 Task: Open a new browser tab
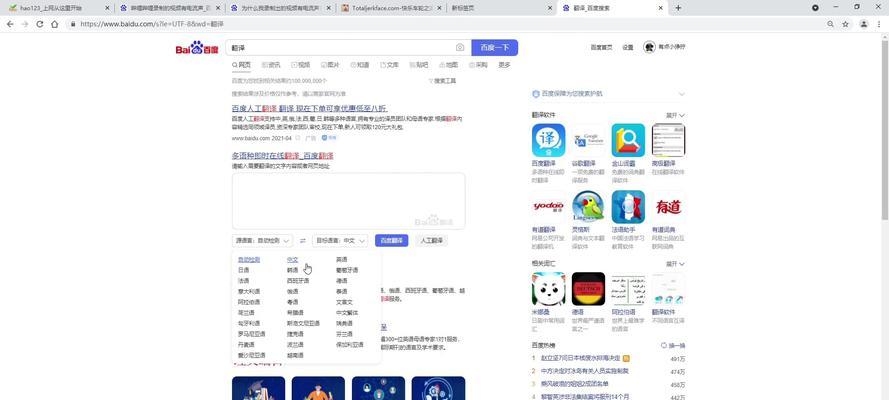tap(678, 8)
